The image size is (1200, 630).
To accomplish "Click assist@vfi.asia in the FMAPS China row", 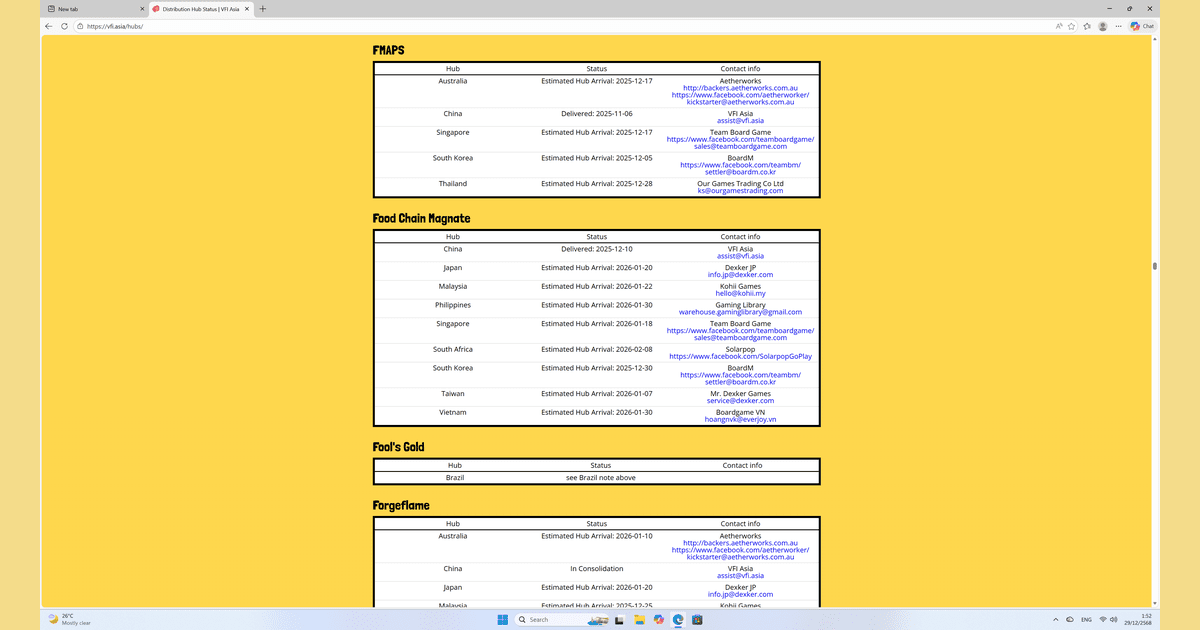I will (740, 121).
